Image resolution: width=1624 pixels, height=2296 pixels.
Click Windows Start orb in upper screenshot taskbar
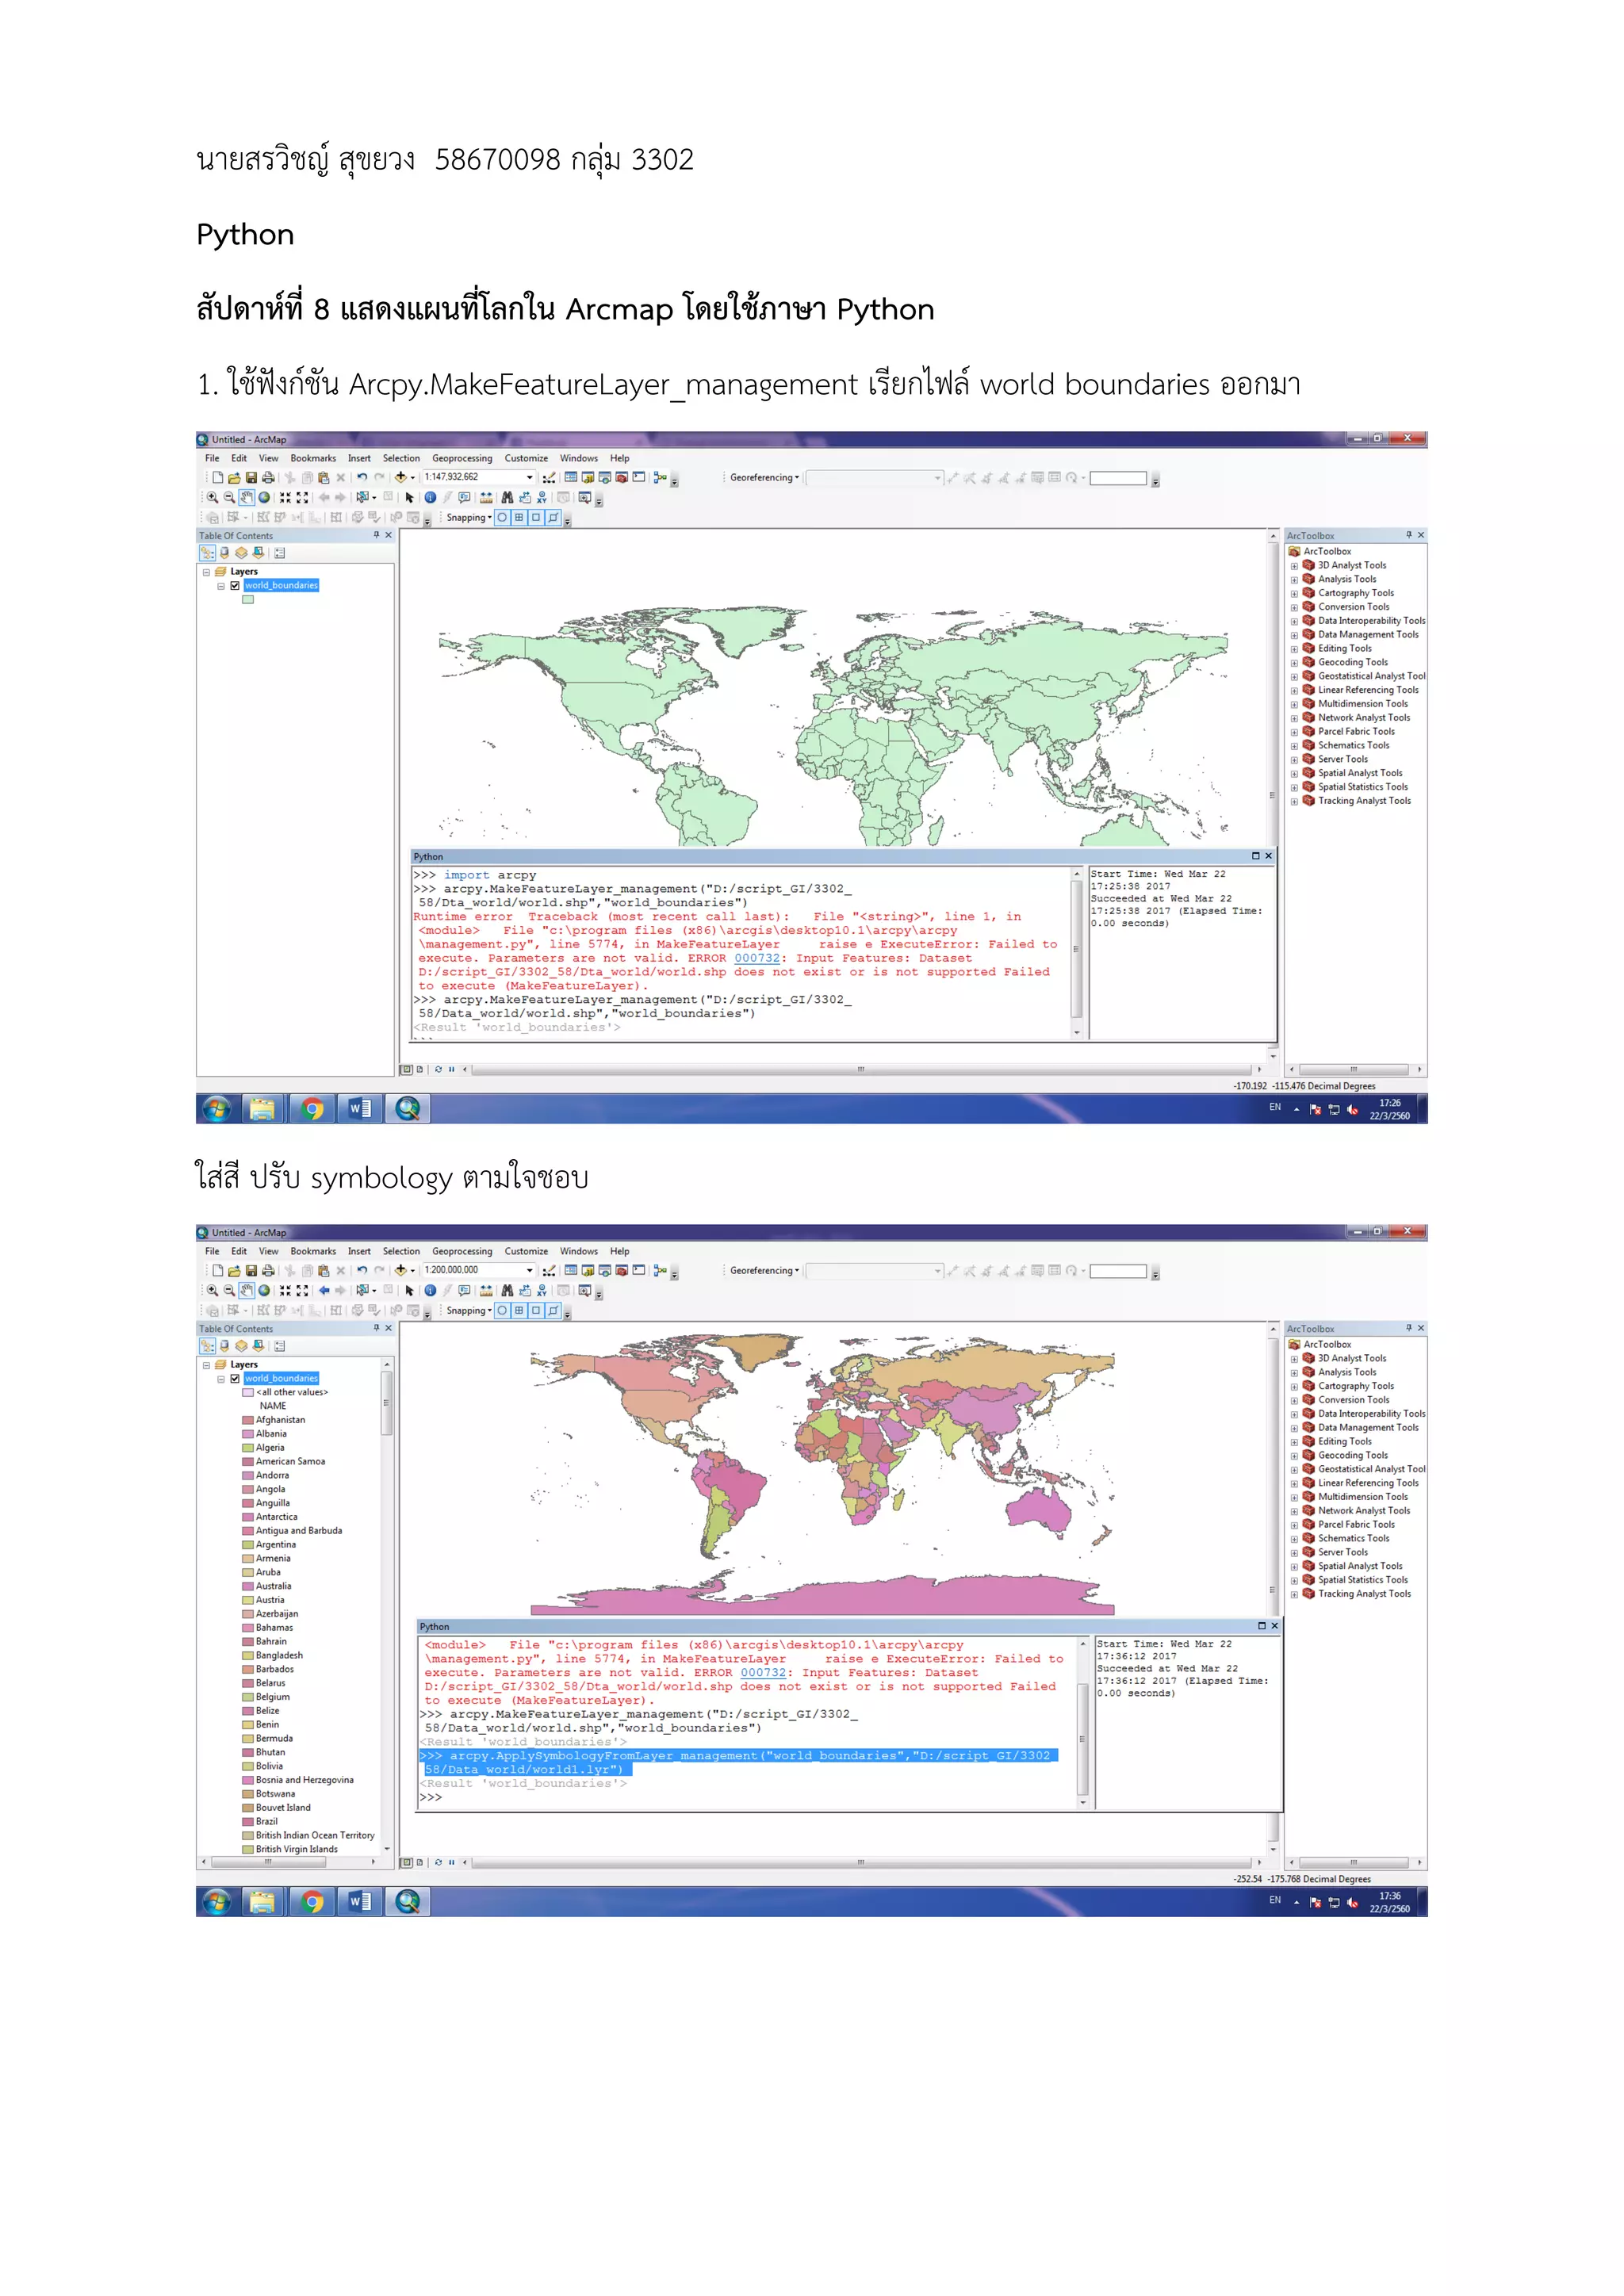tap(217, 1108)
